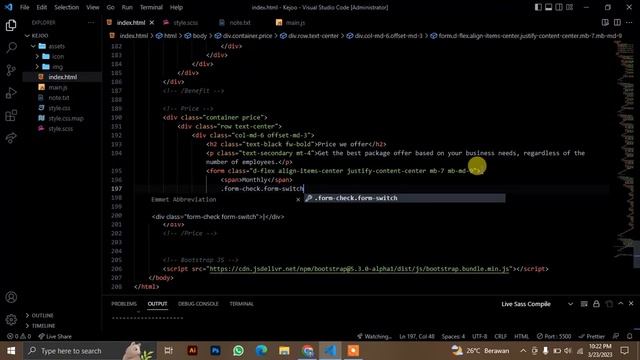
Task: Open the Run menu
Action: click(127, 7)
